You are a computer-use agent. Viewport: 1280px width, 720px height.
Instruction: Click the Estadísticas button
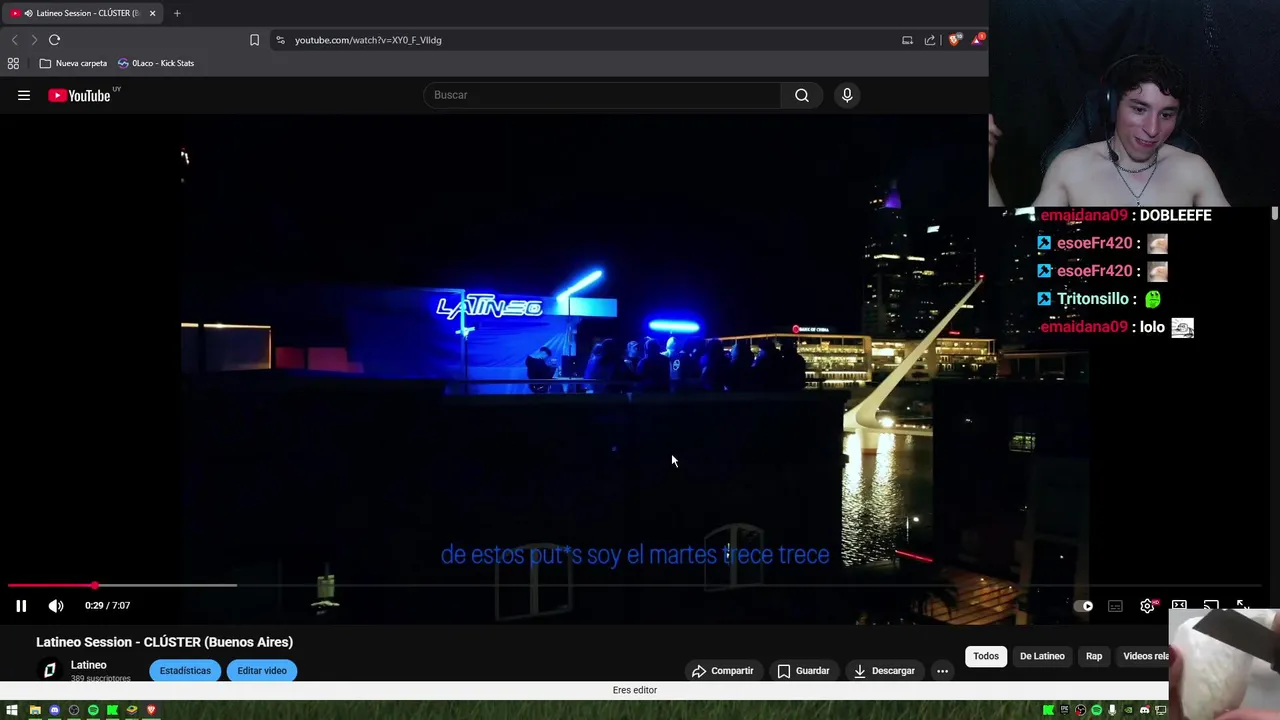point(185,671)
